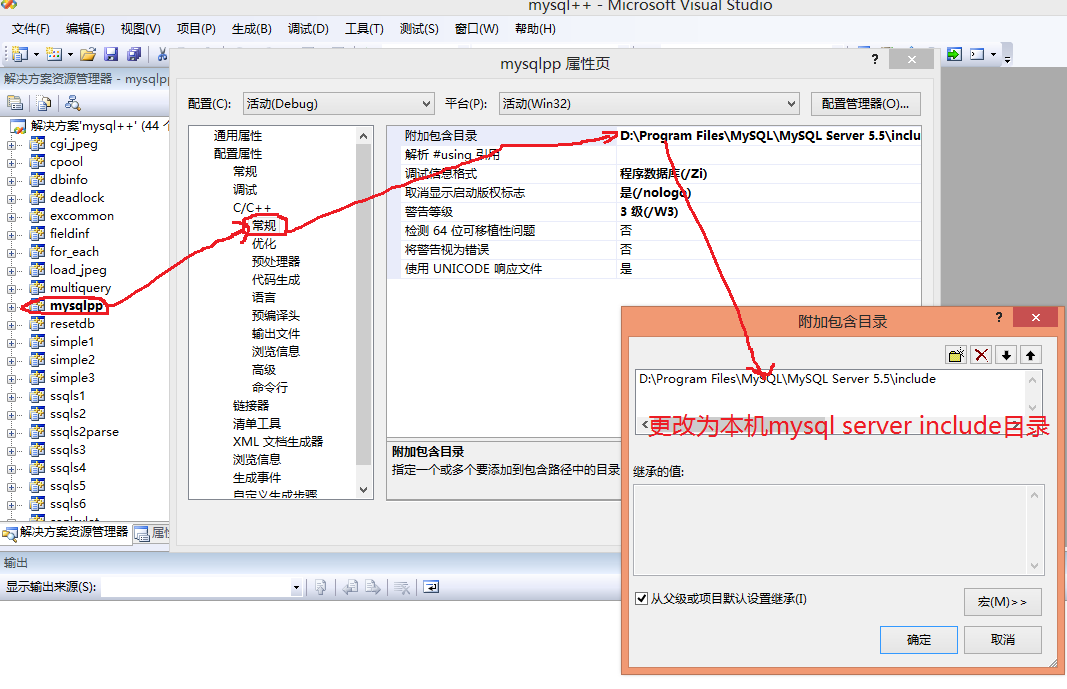
Task: Select 预处理器 in property tree
Action: [x=276, y=261]
